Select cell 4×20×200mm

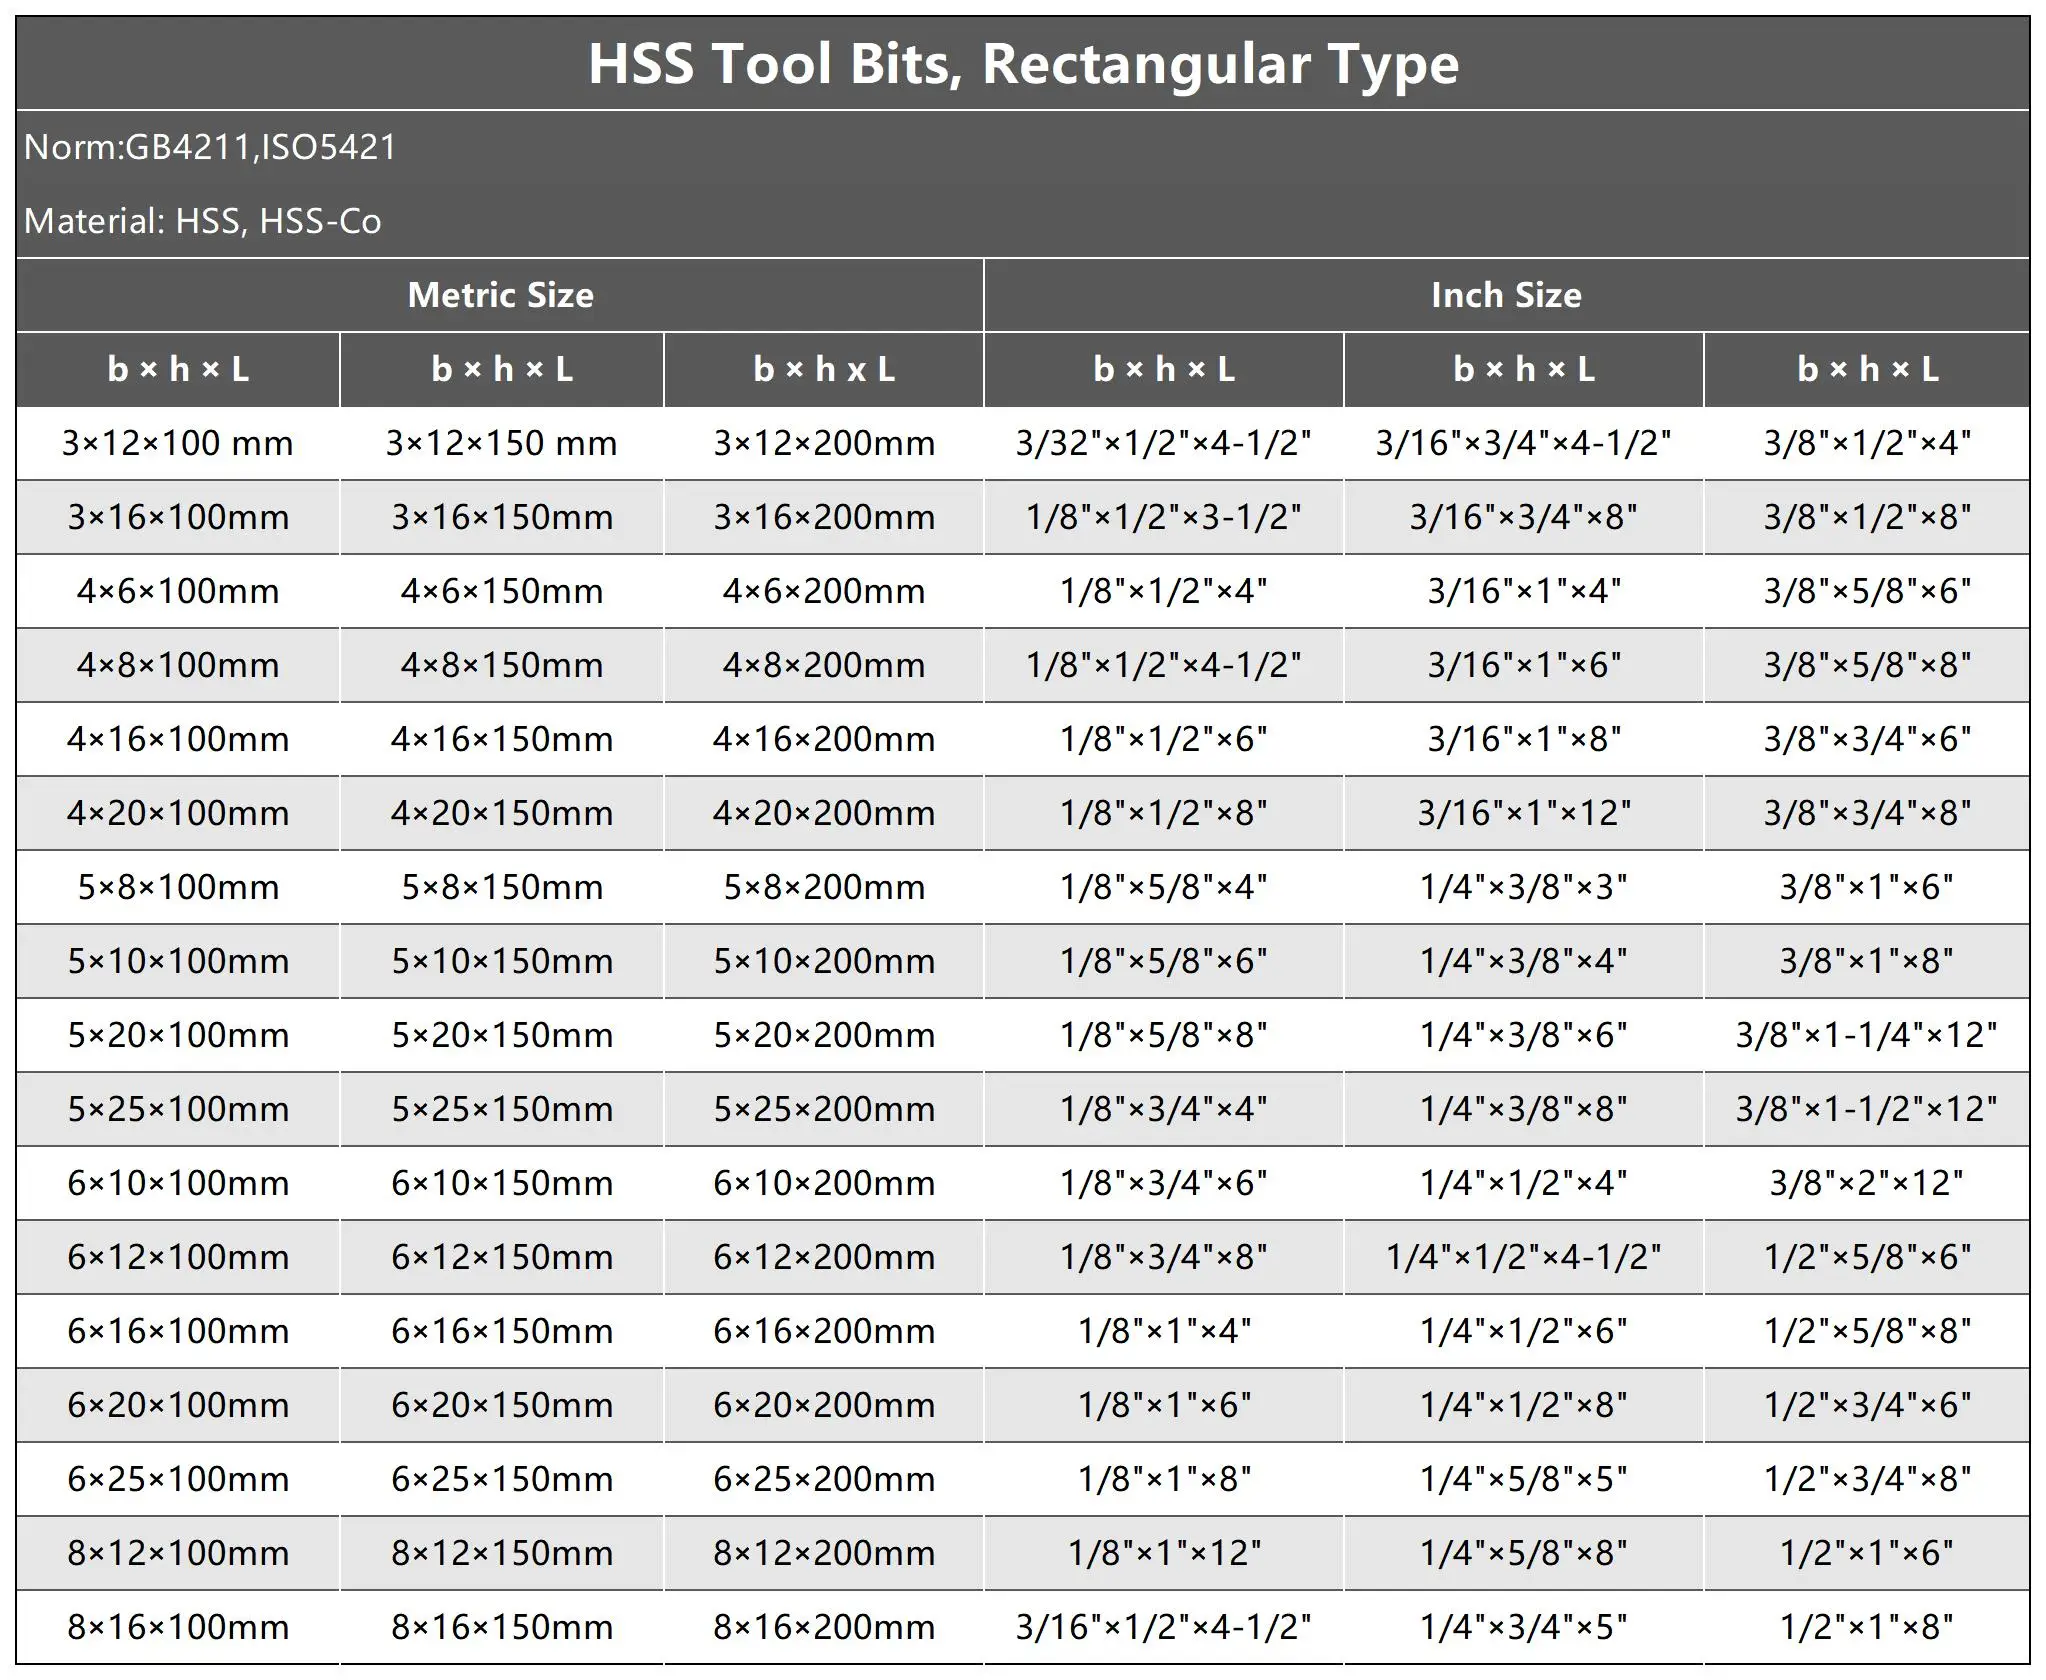pyautogui.click(x=824, y=813)
